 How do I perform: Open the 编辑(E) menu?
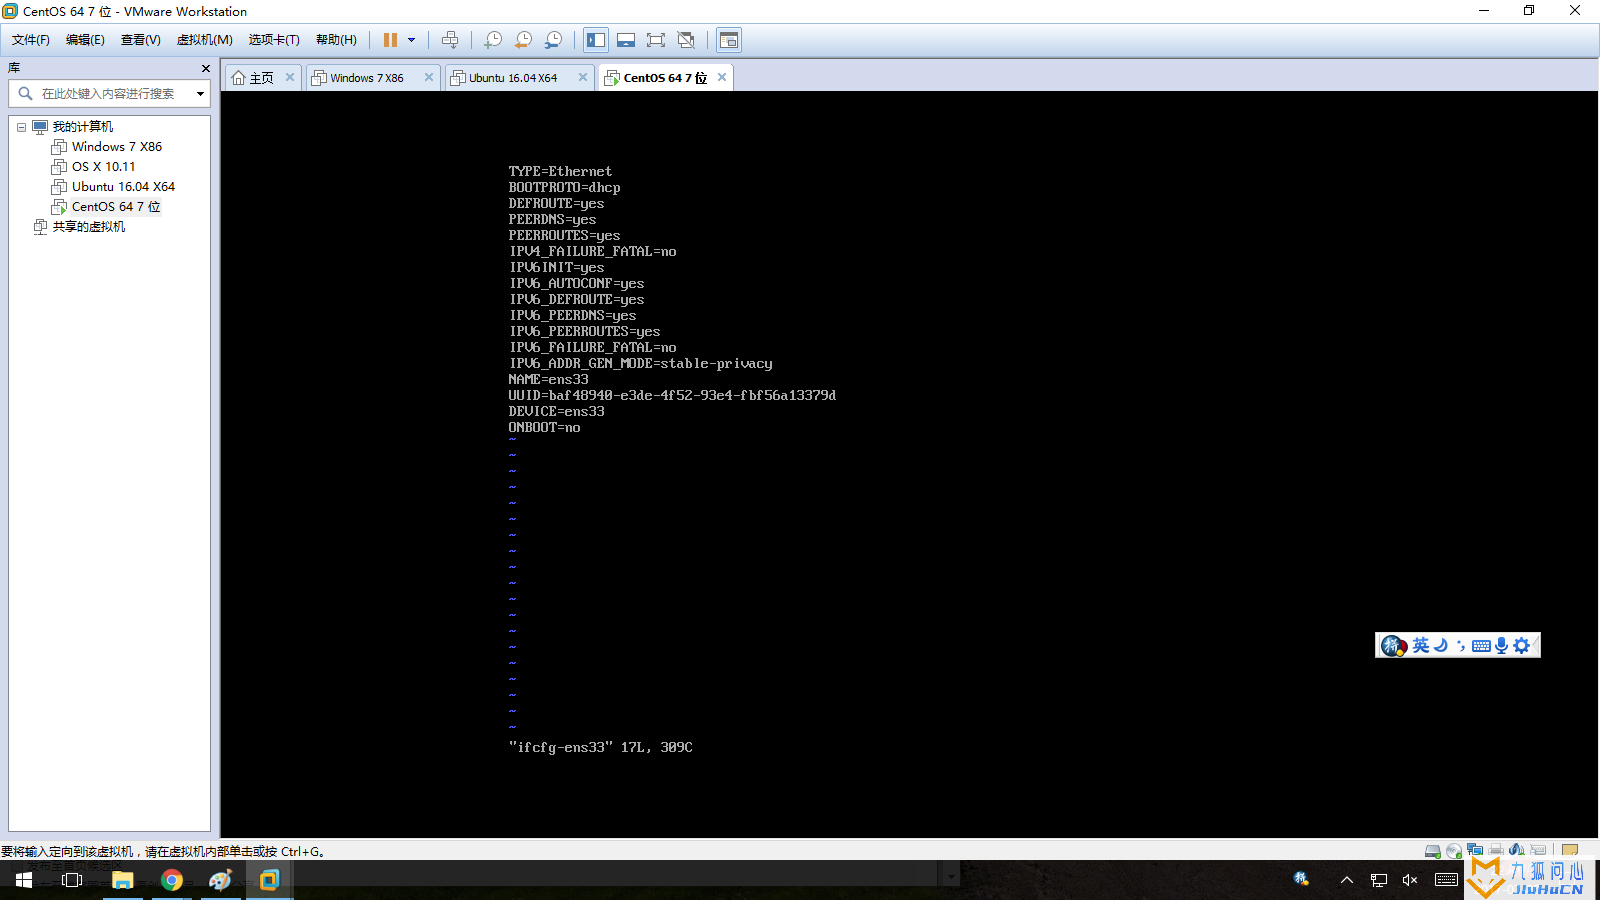[85, 40]
